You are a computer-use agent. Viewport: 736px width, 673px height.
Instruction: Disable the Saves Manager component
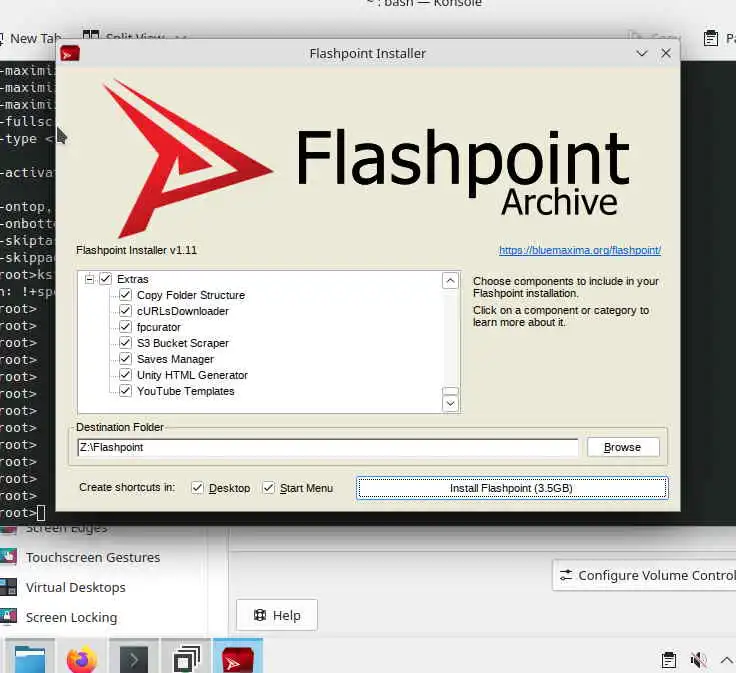[125, 359]
